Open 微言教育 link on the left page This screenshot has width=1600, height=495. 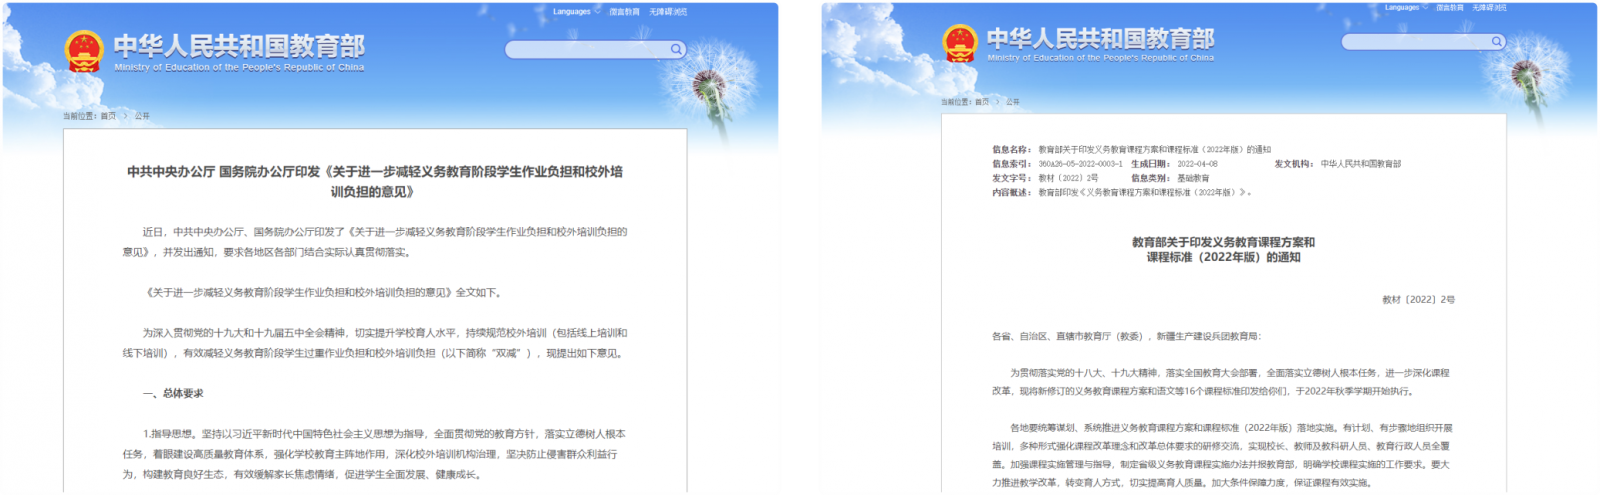click(624, 12)
